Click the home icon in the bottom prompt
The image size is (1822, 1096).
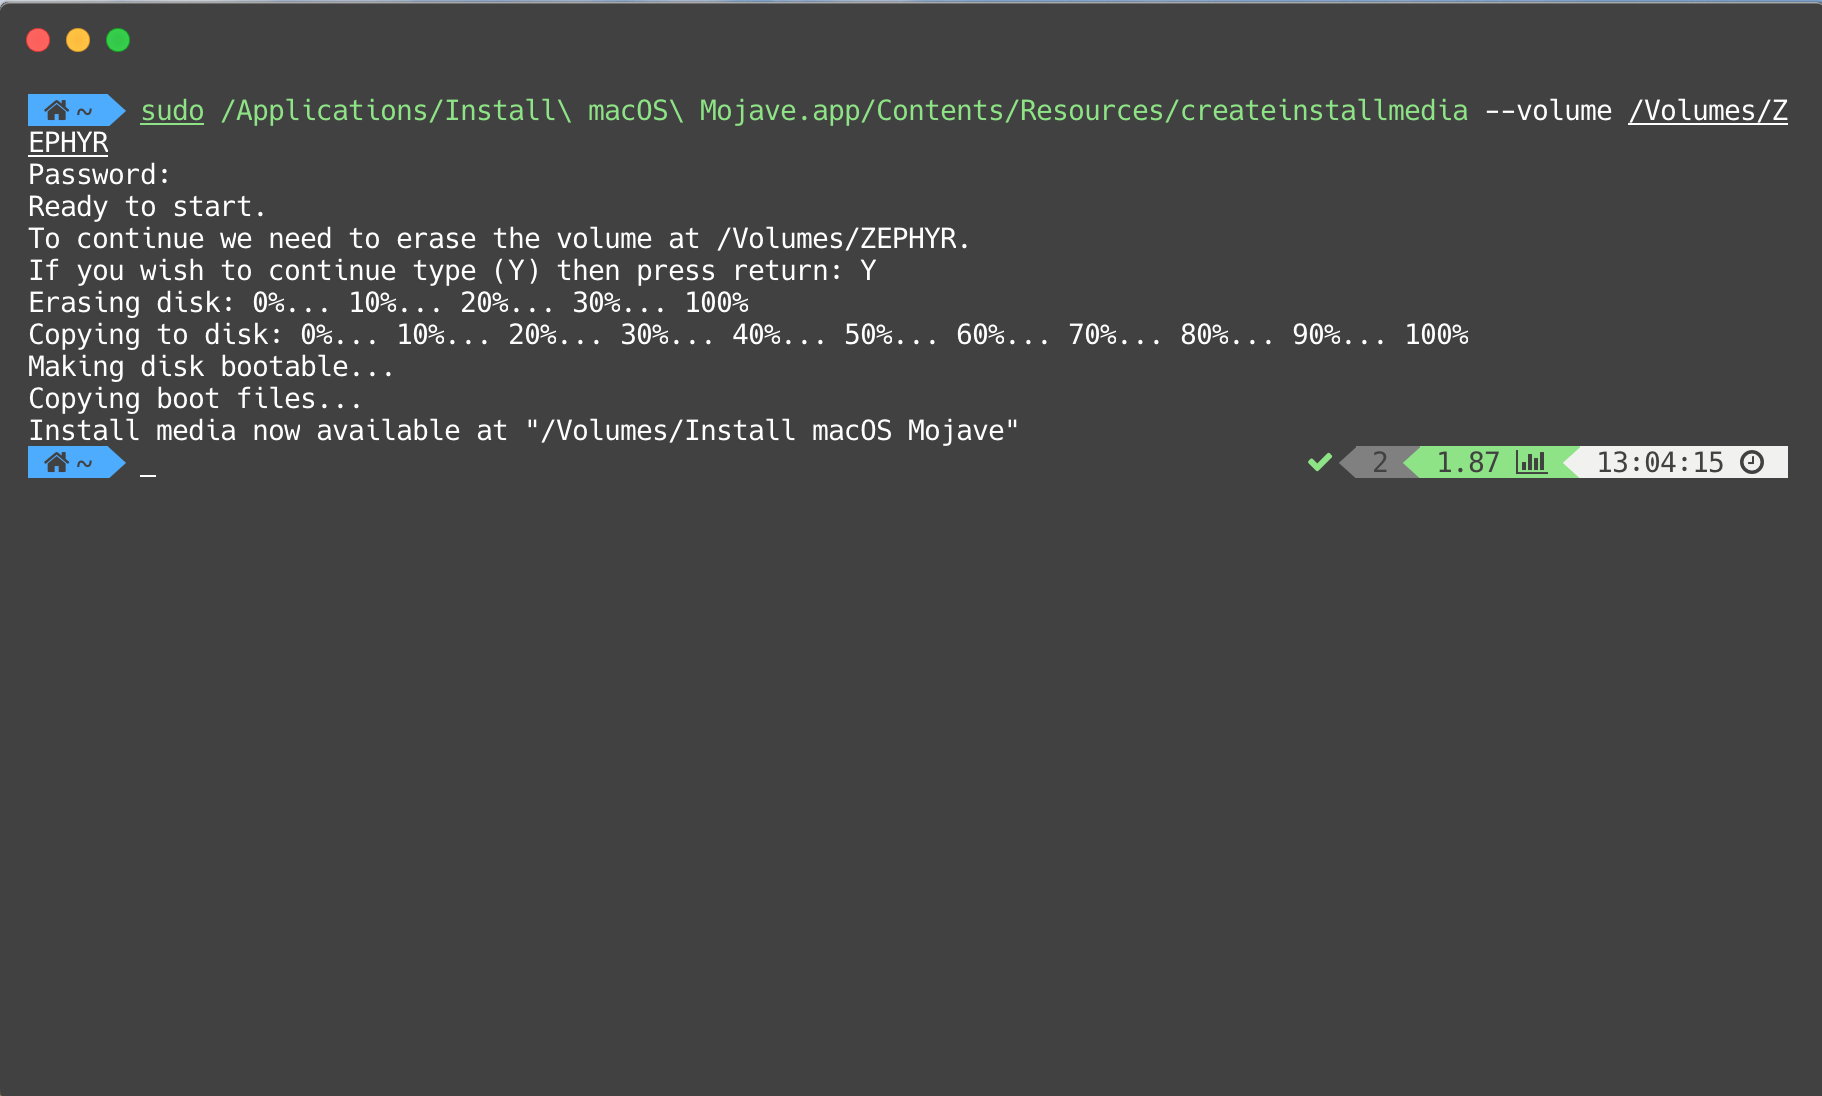coord(56,462)
